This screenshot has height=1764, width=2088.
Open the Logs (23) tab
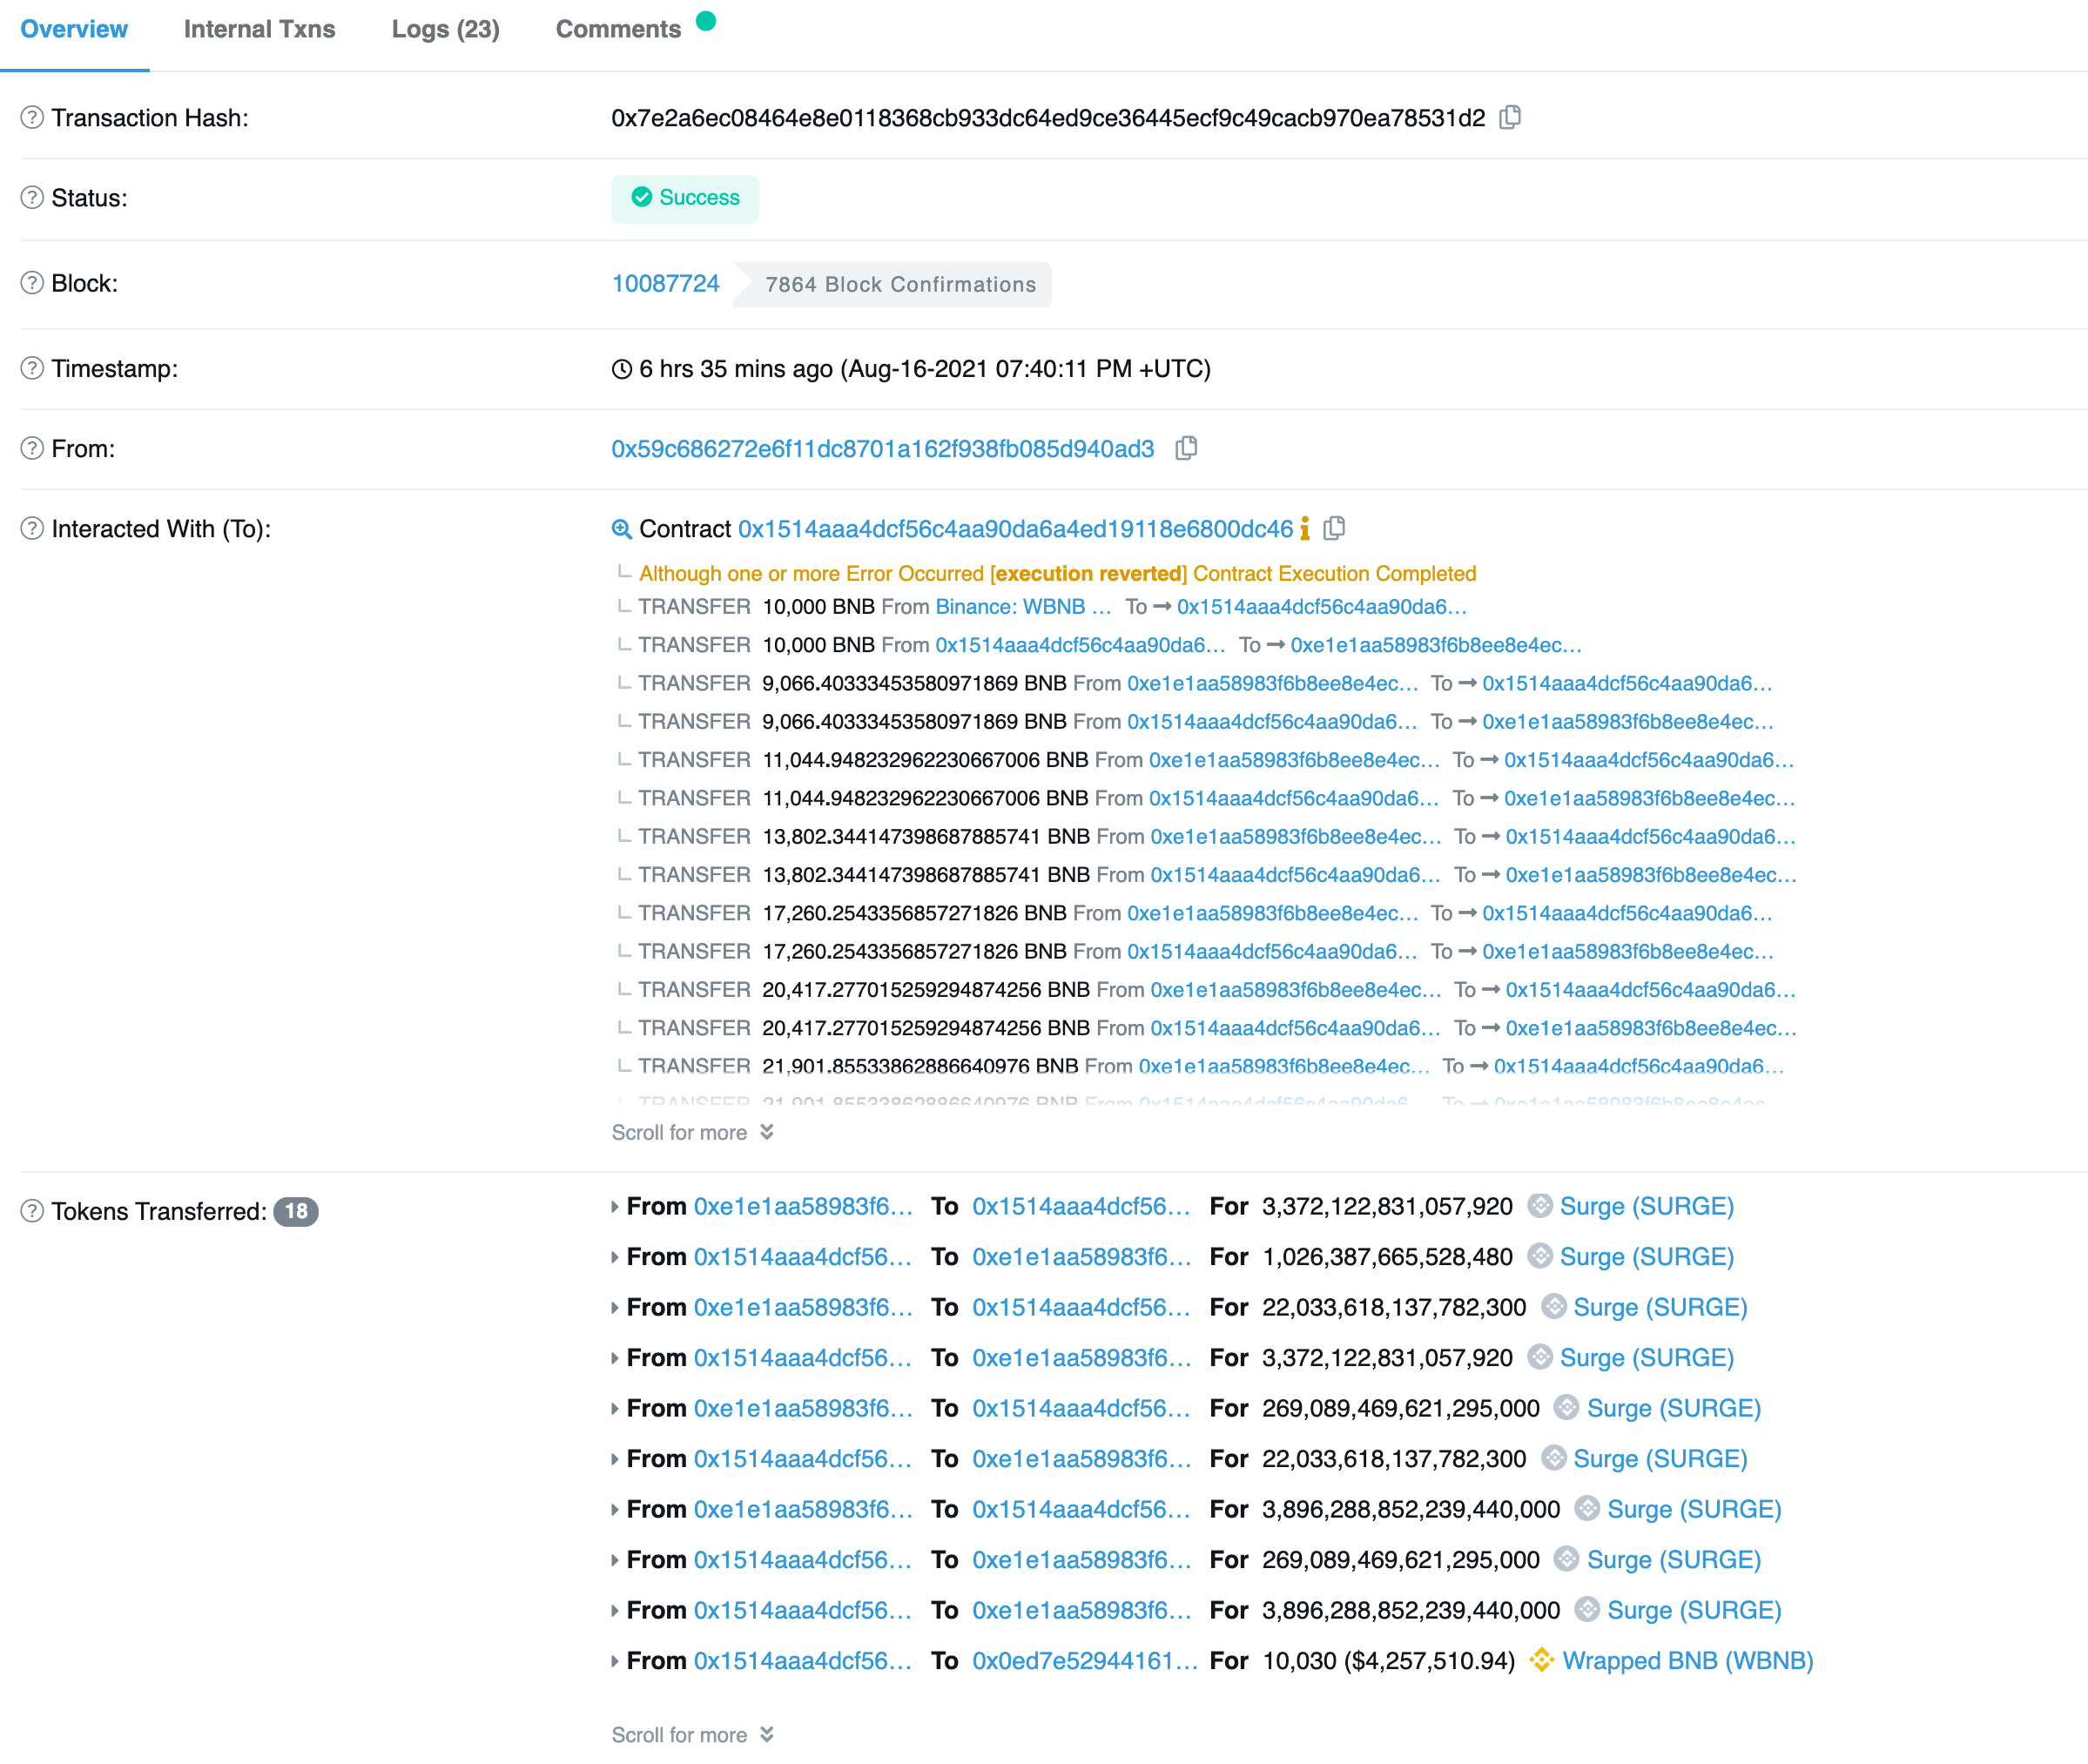tap(445, 29)
